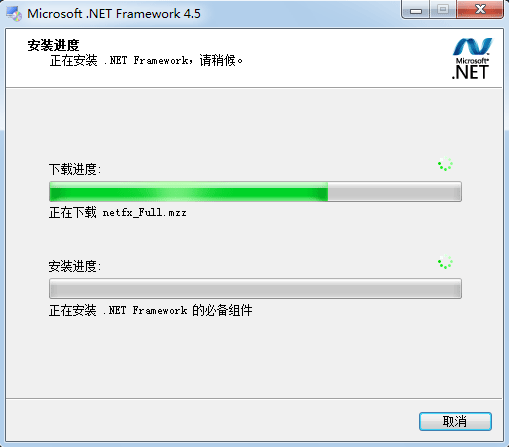The image size is (509, 447).
Task: Click the Microsoft .NET Framework 4.5 title text
Action: [114, 14]
